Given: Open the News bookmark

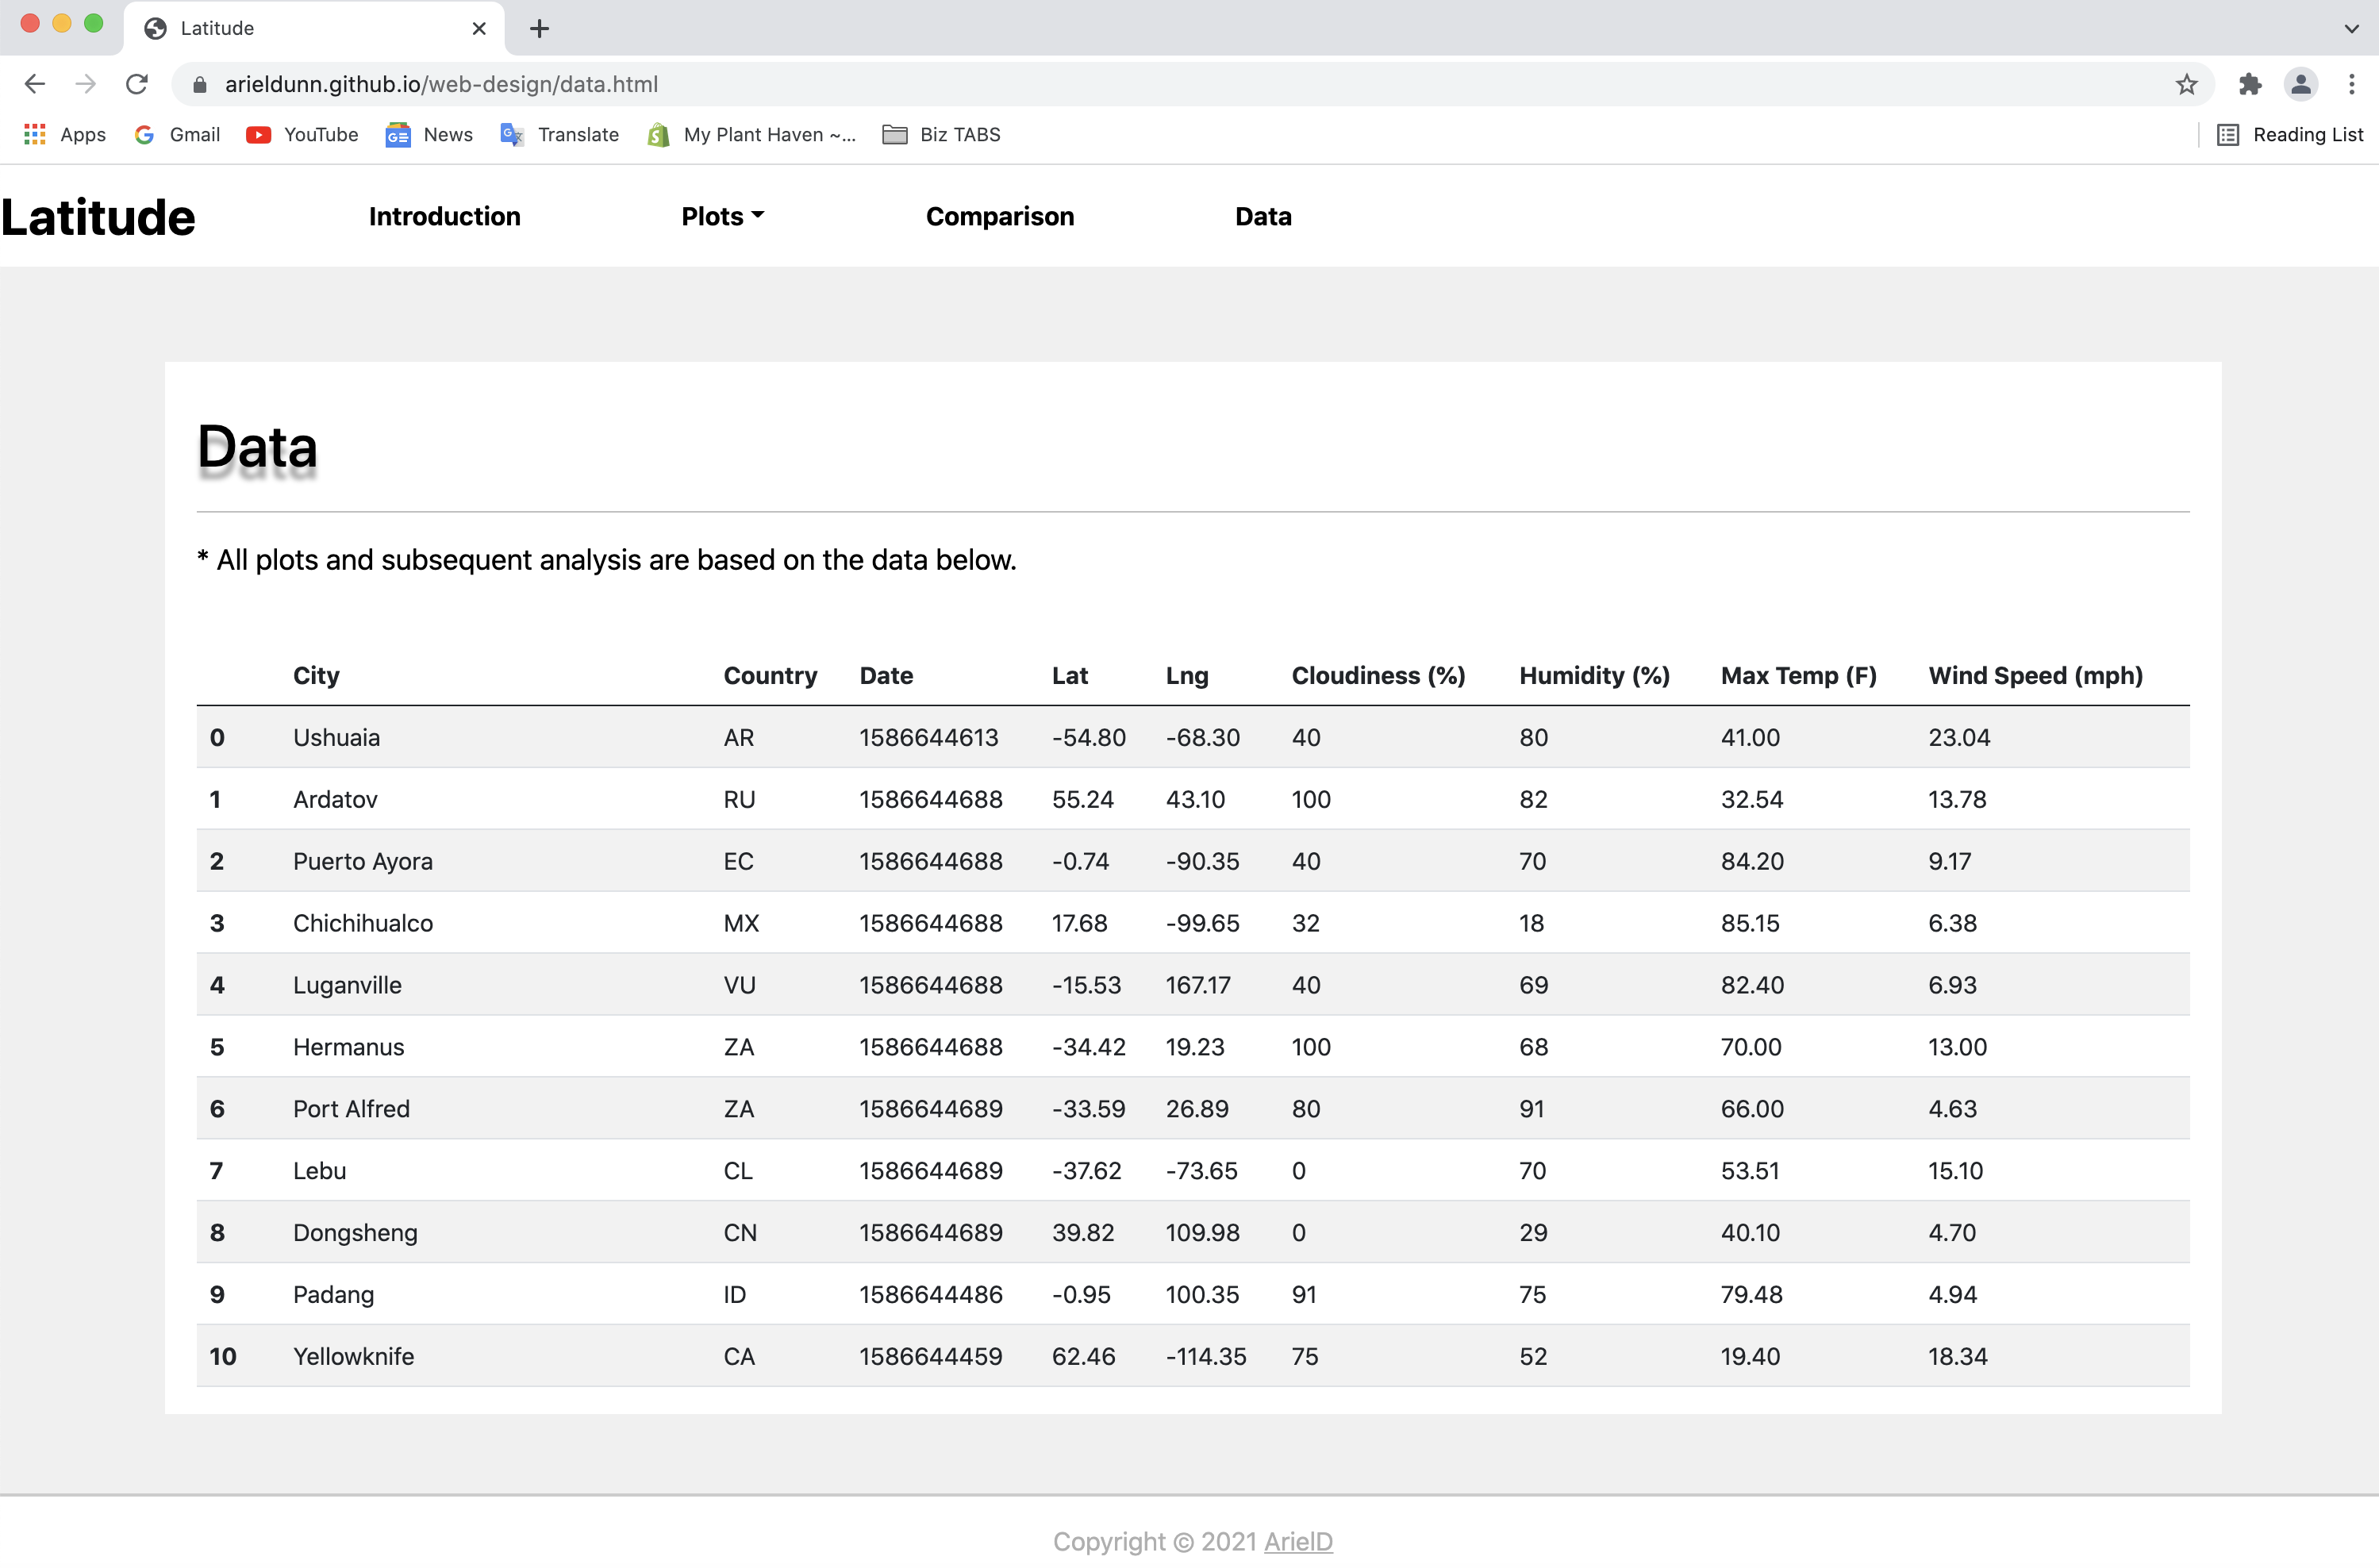Looking at the screenshot, I should click(x=428, y=134).
